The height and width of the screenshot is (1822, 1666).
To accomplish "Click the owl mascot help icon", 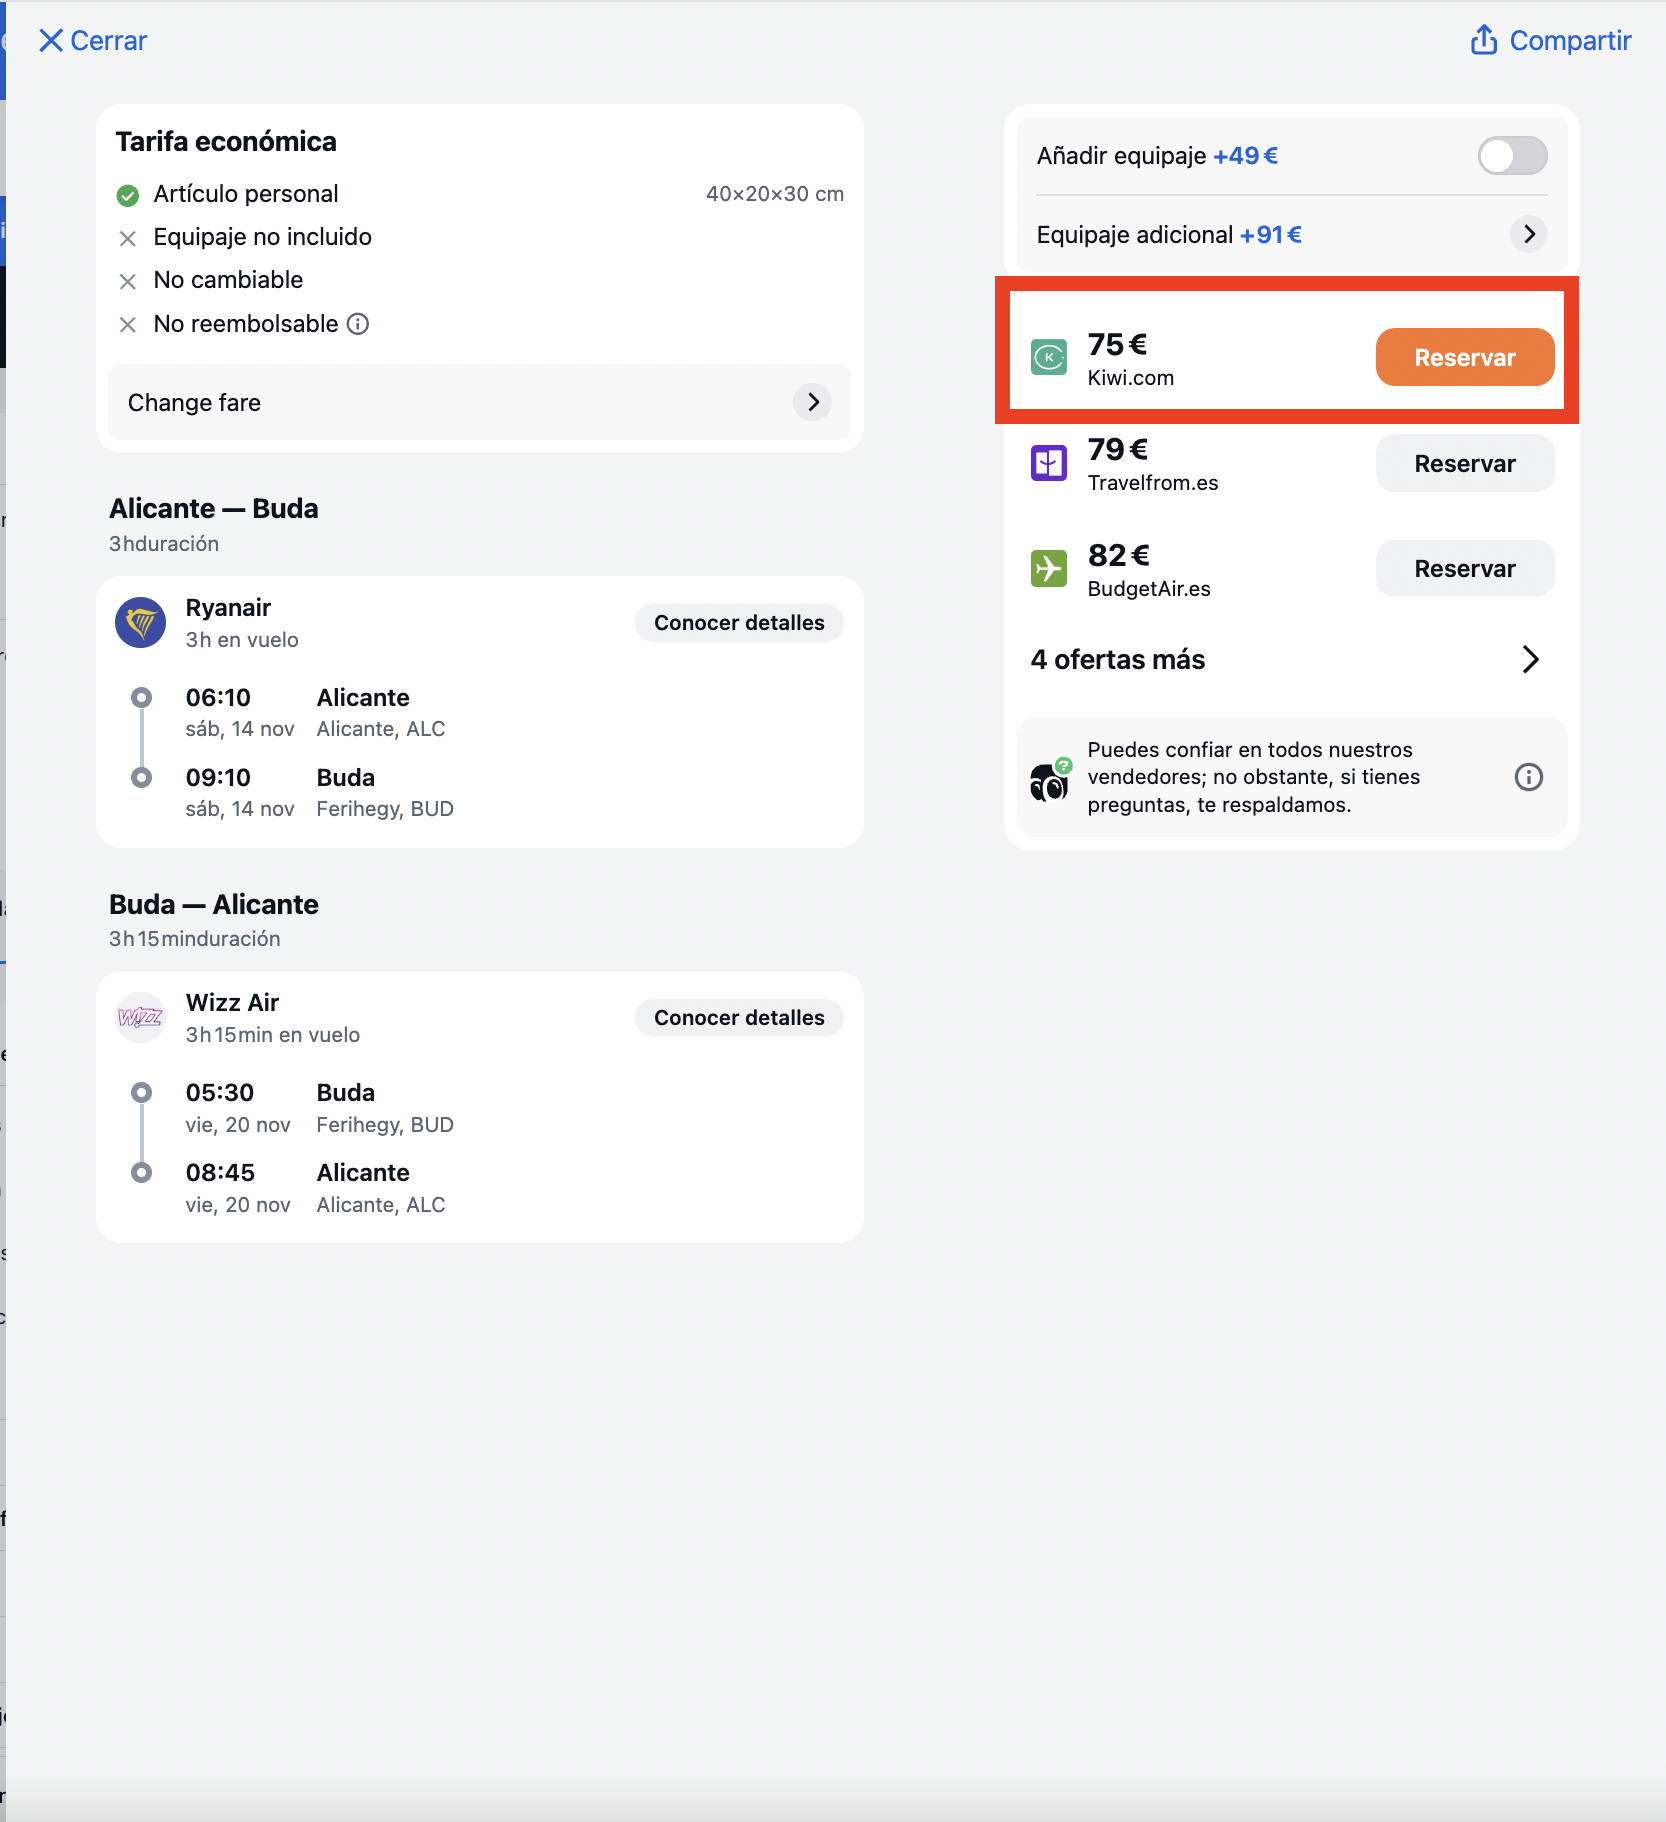I will 1050,781.
